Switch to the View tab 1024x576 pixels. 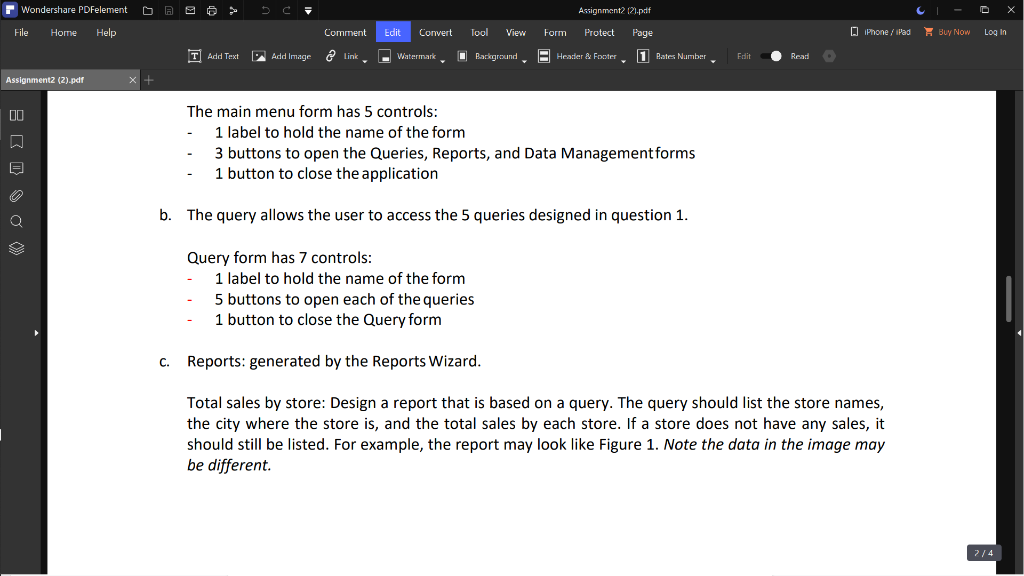(516, 32)
